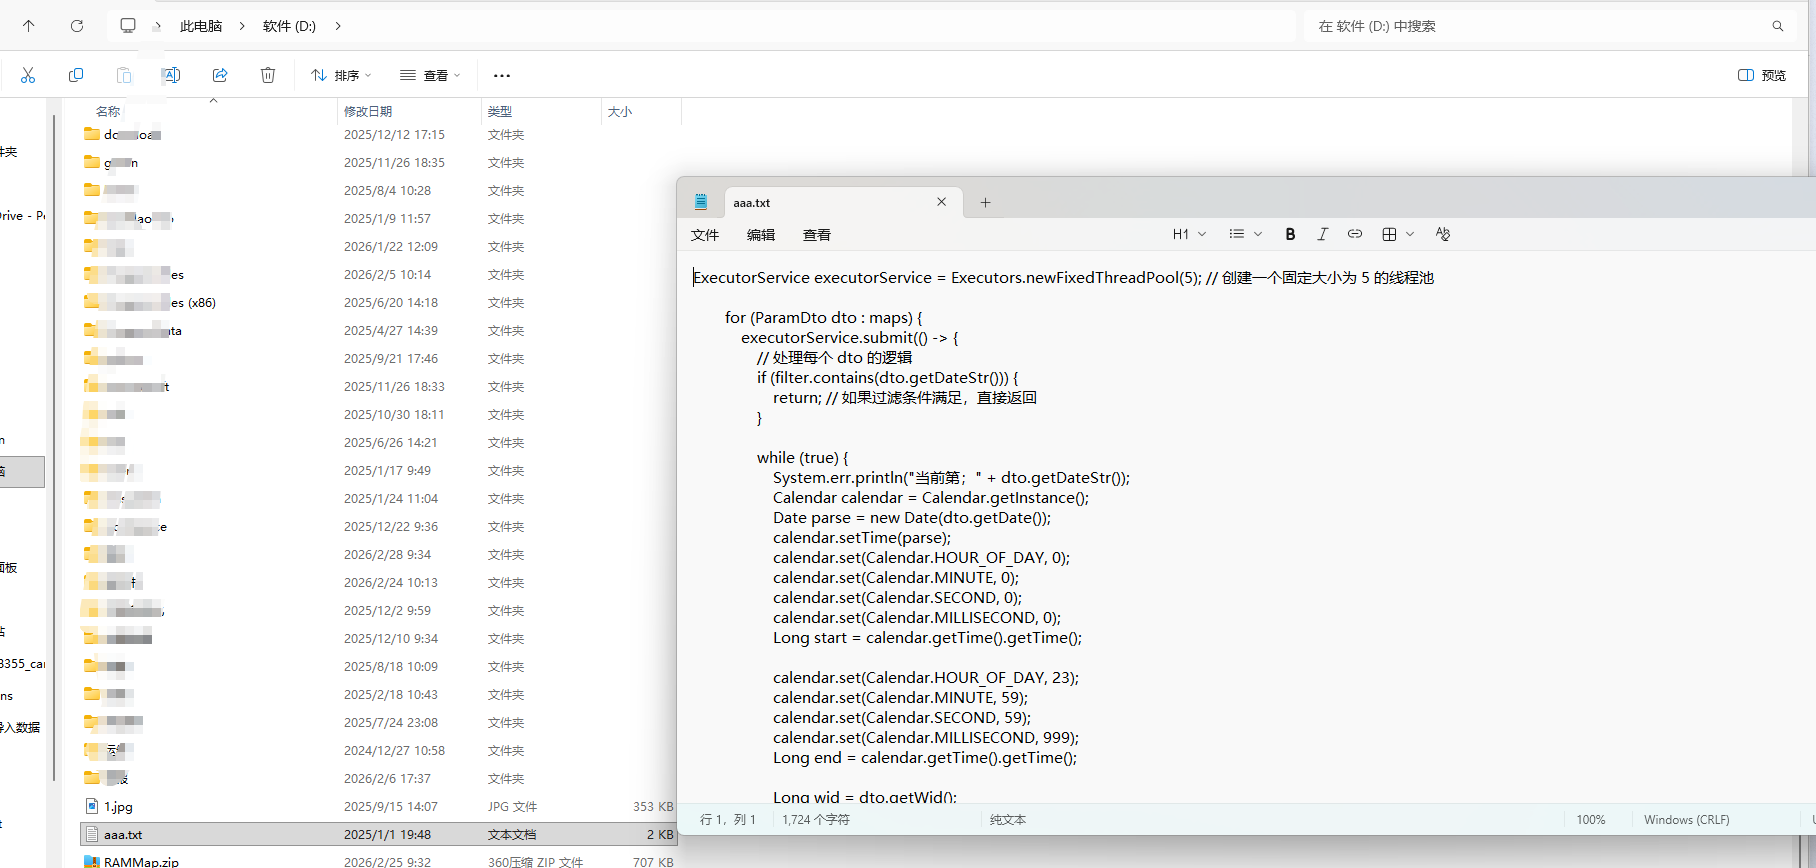1816x868 pixels.
Task: Toggle bold formatting in Notepad
Action: point(1290,234)
